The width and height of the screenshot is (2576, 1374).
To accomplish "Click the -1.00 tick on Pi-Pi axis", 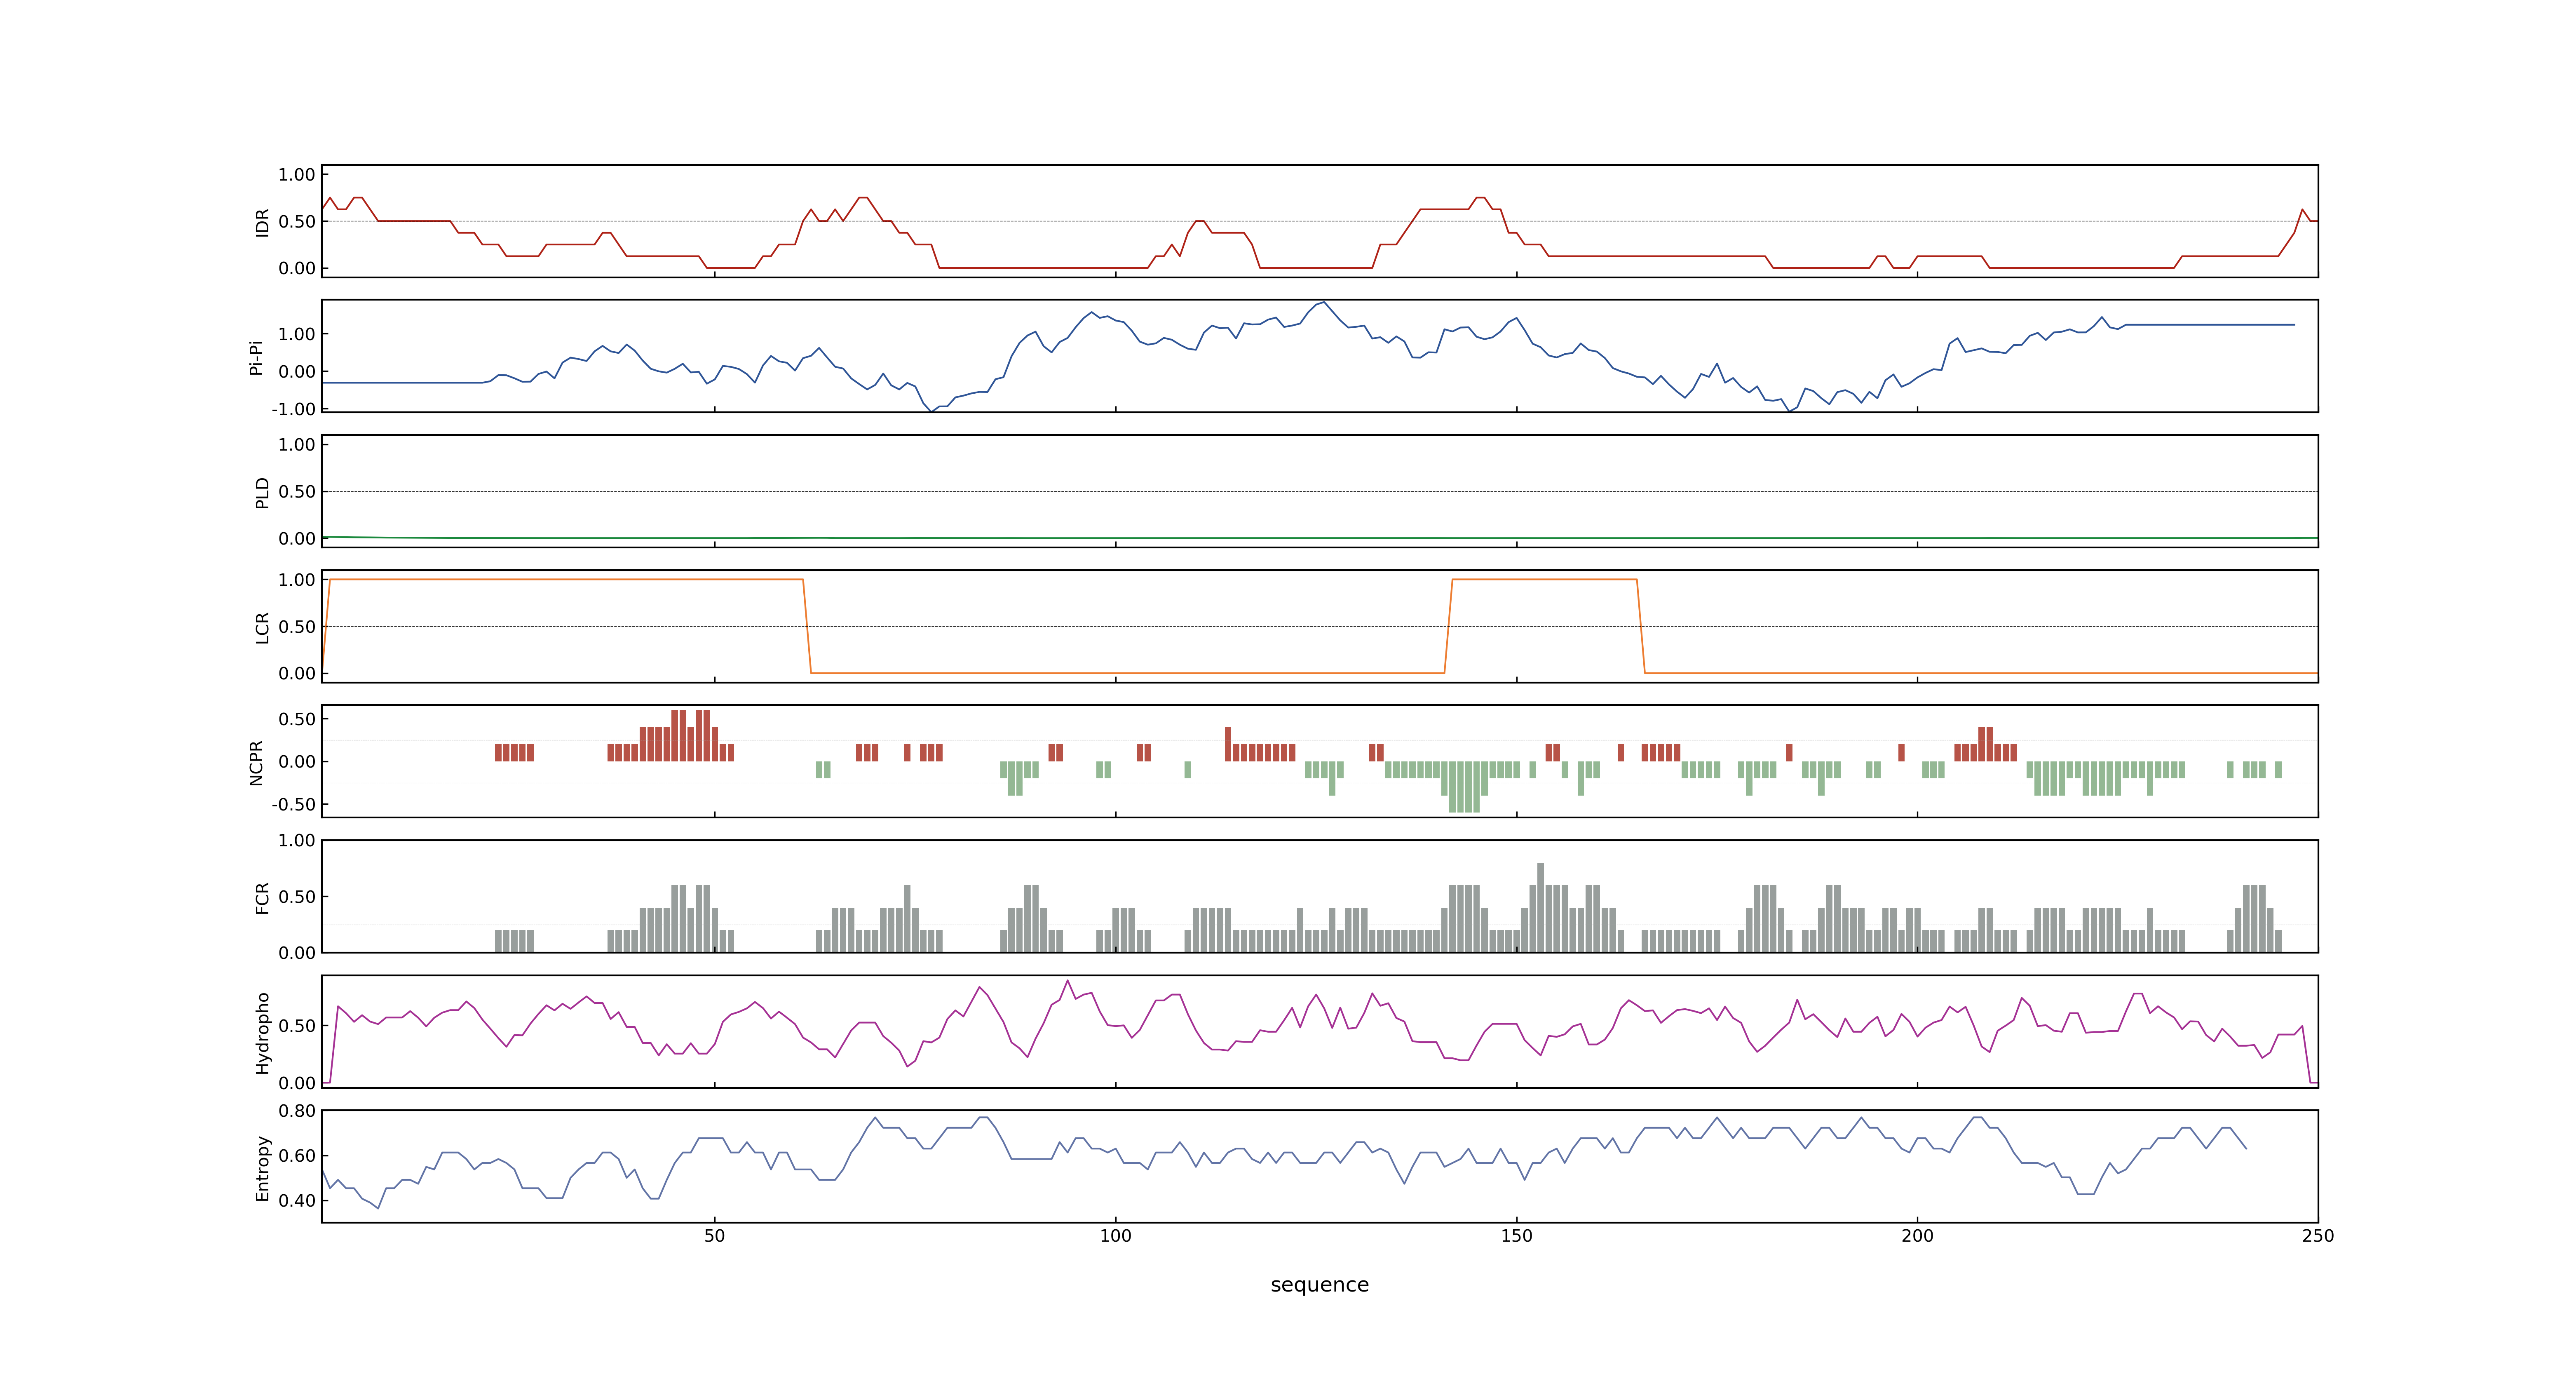I will (293, 409).
